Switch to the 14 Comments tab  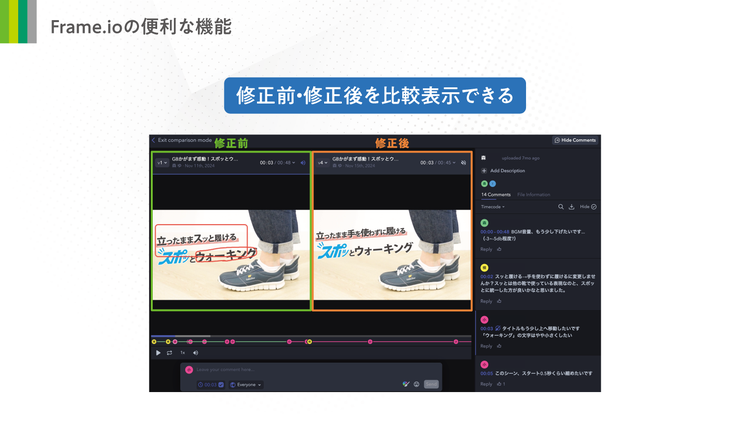[x=496, y=195]
